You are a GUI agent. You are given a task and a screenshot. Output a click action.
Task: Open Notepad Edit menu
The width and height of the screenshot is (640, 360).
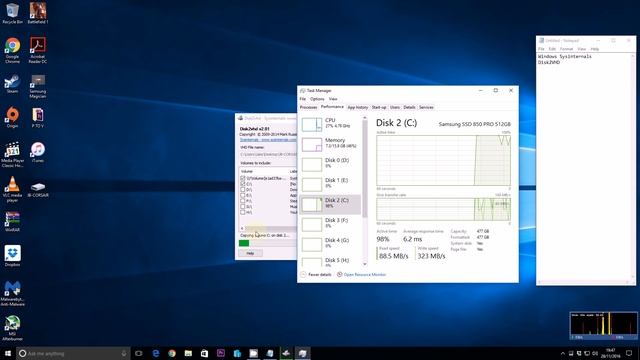(x=552, y=49)
